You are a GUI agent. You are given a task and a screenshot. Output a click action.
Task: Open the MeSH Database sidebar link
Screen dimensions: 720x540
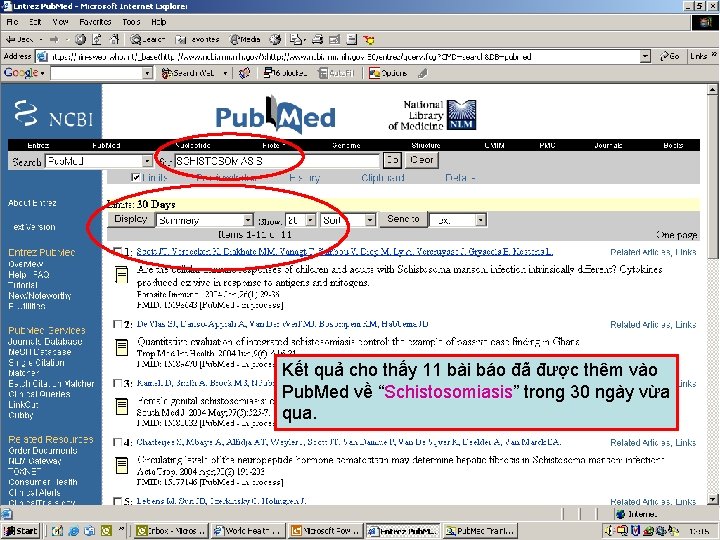click(39, 352)
